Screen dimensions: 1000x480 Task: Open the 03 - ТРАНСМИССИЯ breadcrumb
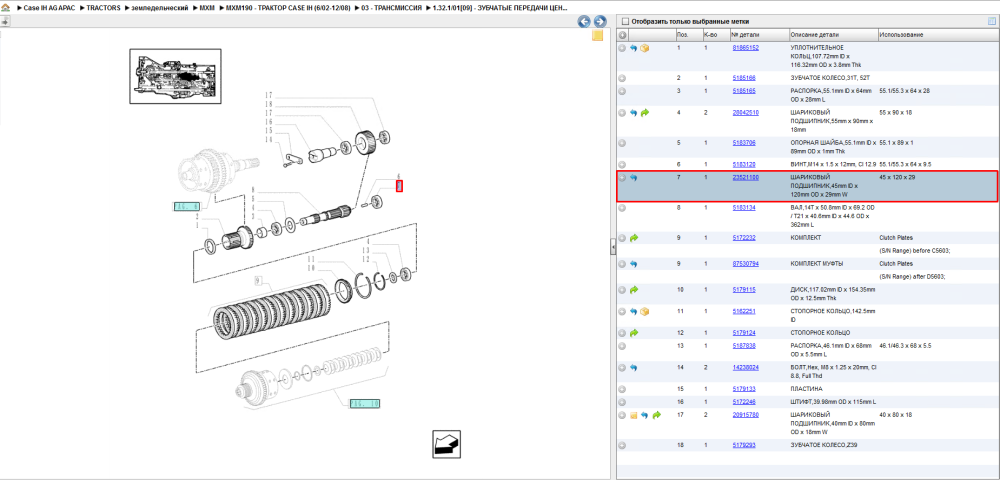pos(392,7)
